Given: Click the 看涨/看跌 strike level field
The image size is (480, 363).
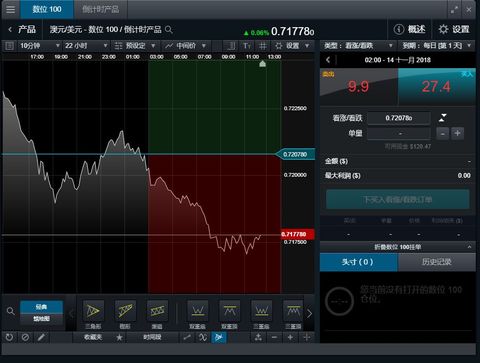Looking at the screenshot, I should pyautogui.click(x=399, y=118).
